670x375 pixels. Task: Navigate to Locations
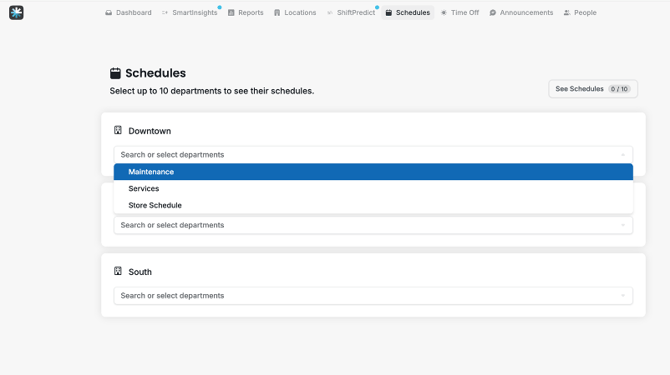point(295,13)
